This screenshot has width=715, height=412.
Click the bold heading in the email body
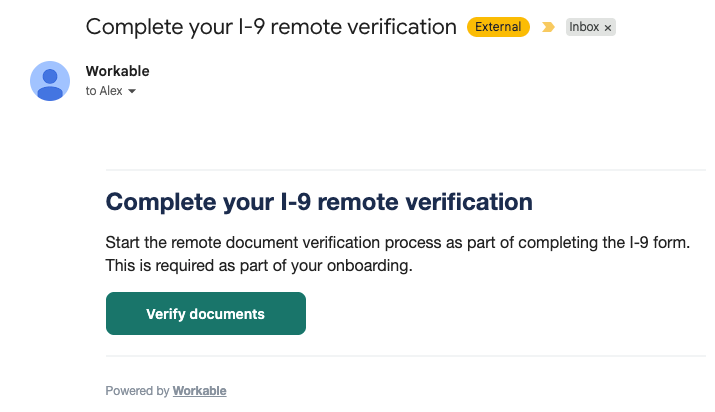pos(319,201)
